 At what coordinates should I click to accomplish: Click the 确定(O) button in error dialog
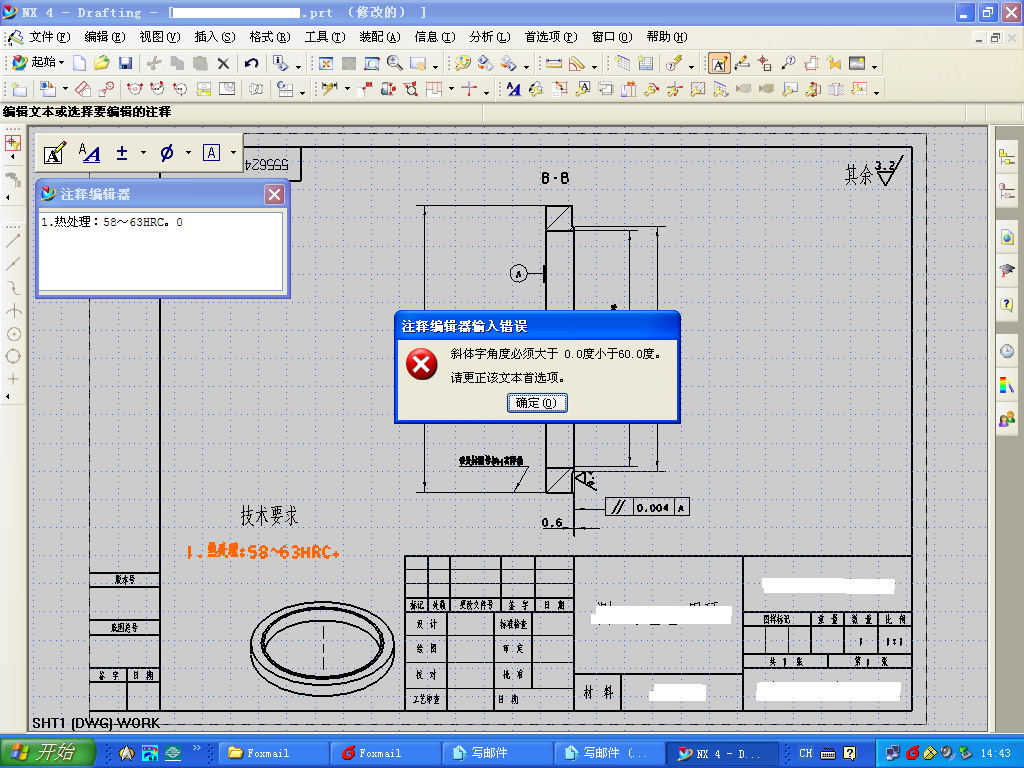(537, 403)
